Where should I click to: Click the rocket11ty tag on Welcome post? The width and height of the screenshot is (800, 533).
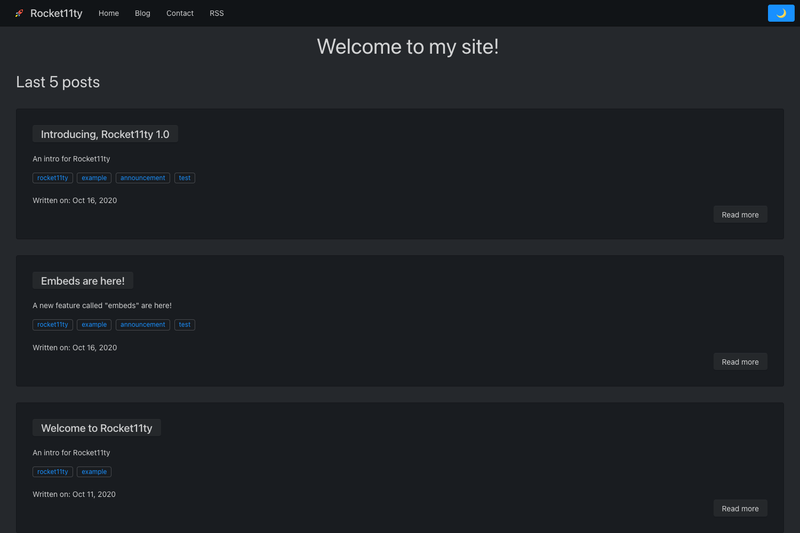(53, 472)
